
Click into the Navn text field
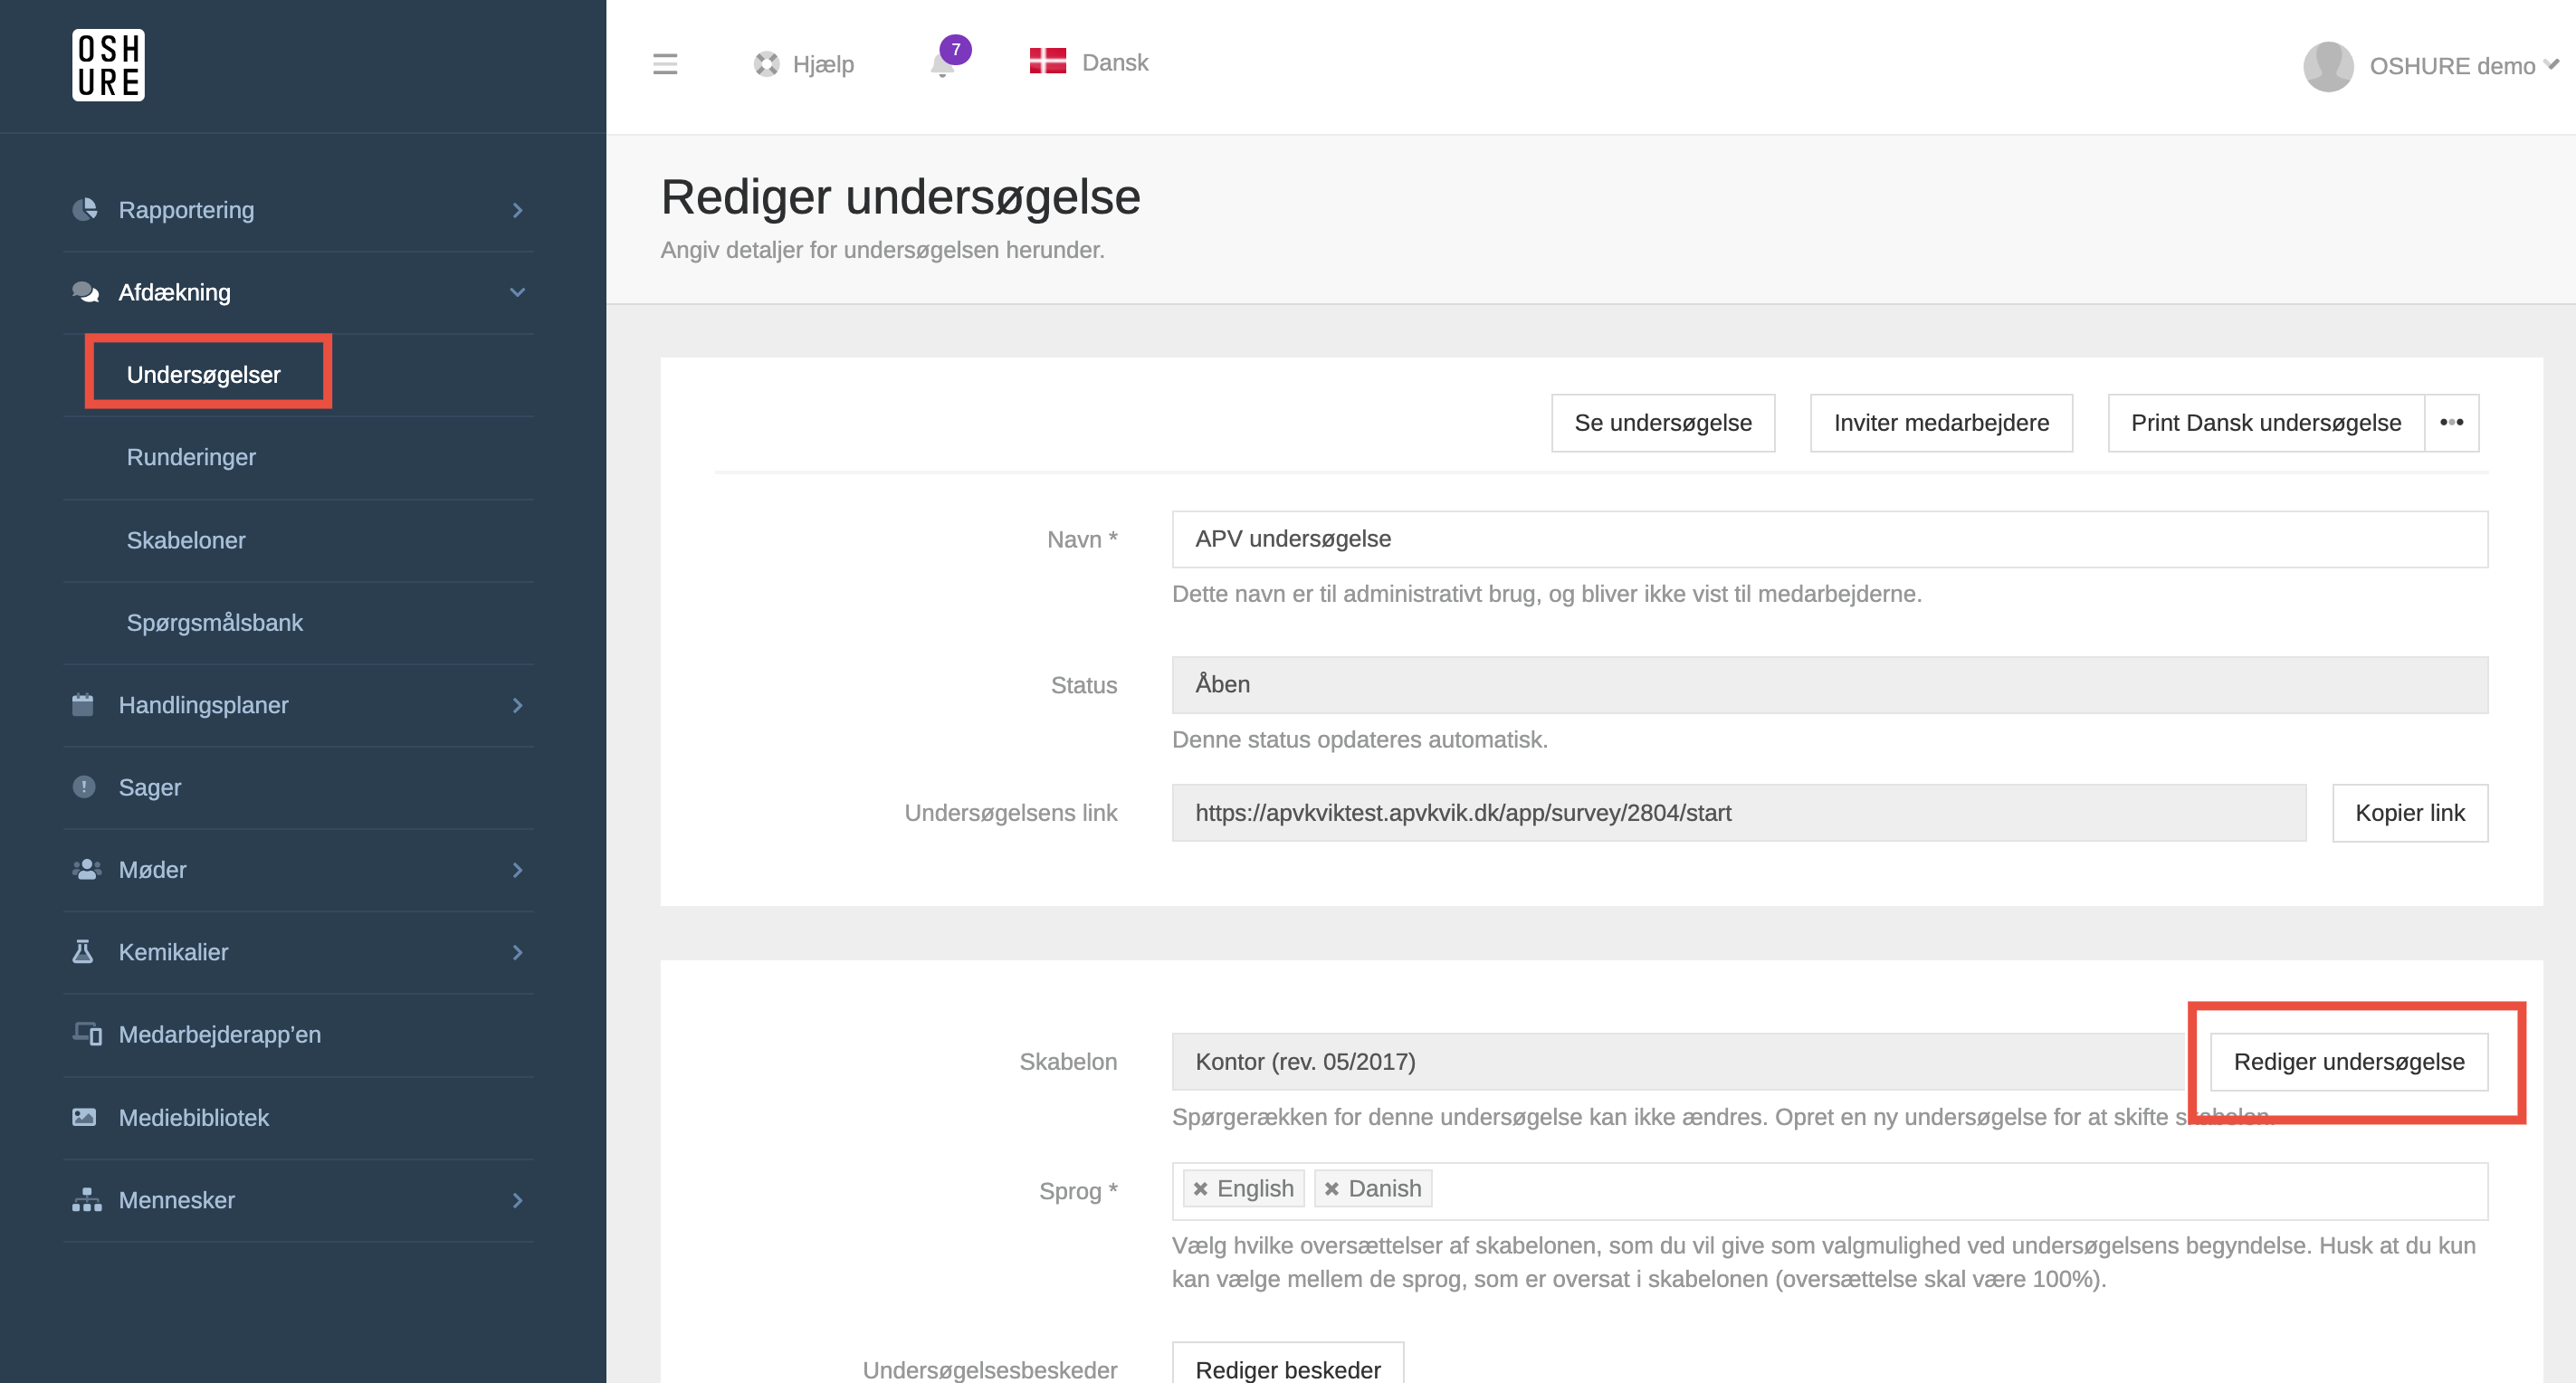coord(1828,539)
